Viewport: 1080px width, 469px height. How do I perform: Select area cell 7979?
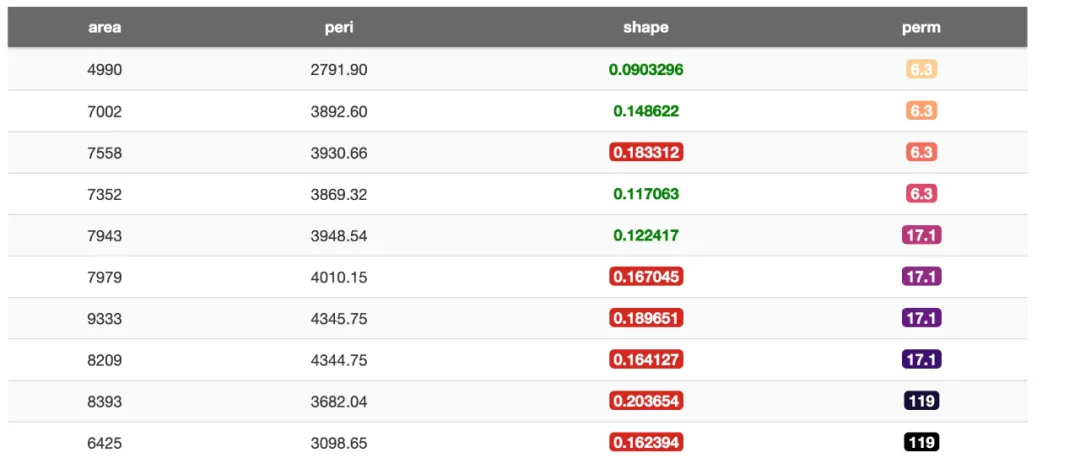[105, 277]
